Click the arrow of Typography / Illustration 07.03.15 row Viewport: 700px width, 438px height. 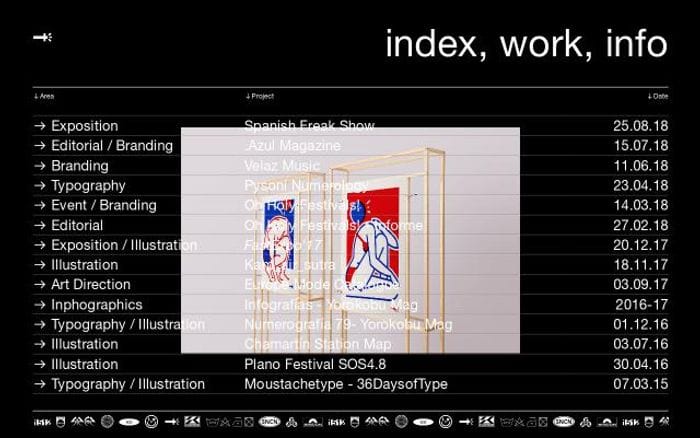pyautogui.click(x=40, y=384)
